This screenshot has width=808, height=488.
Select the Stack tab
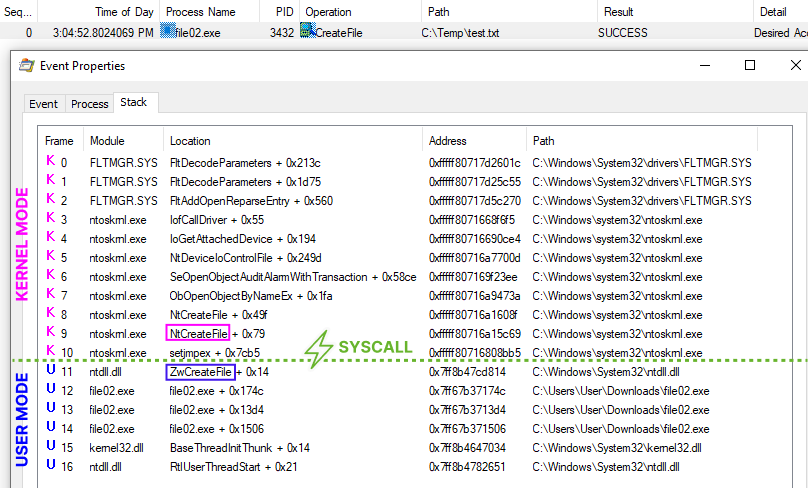134,102
